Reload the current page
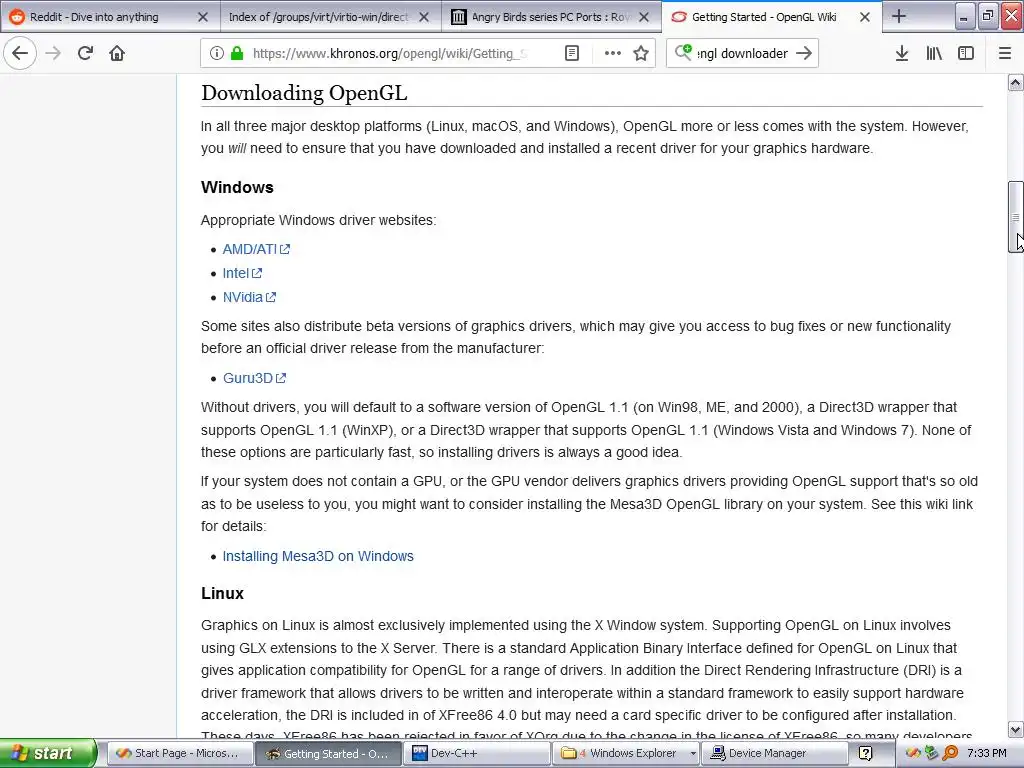 85,53
